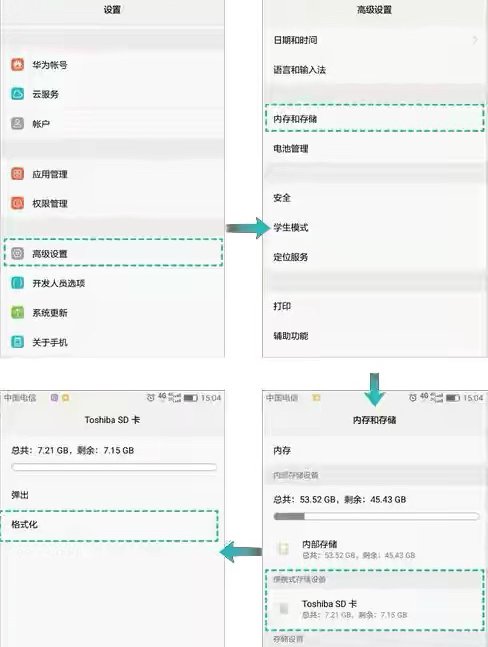The height and width of the screenshot is (647, 488).
Task: Open 内部存储 storage entry
Action: point(375,549)
